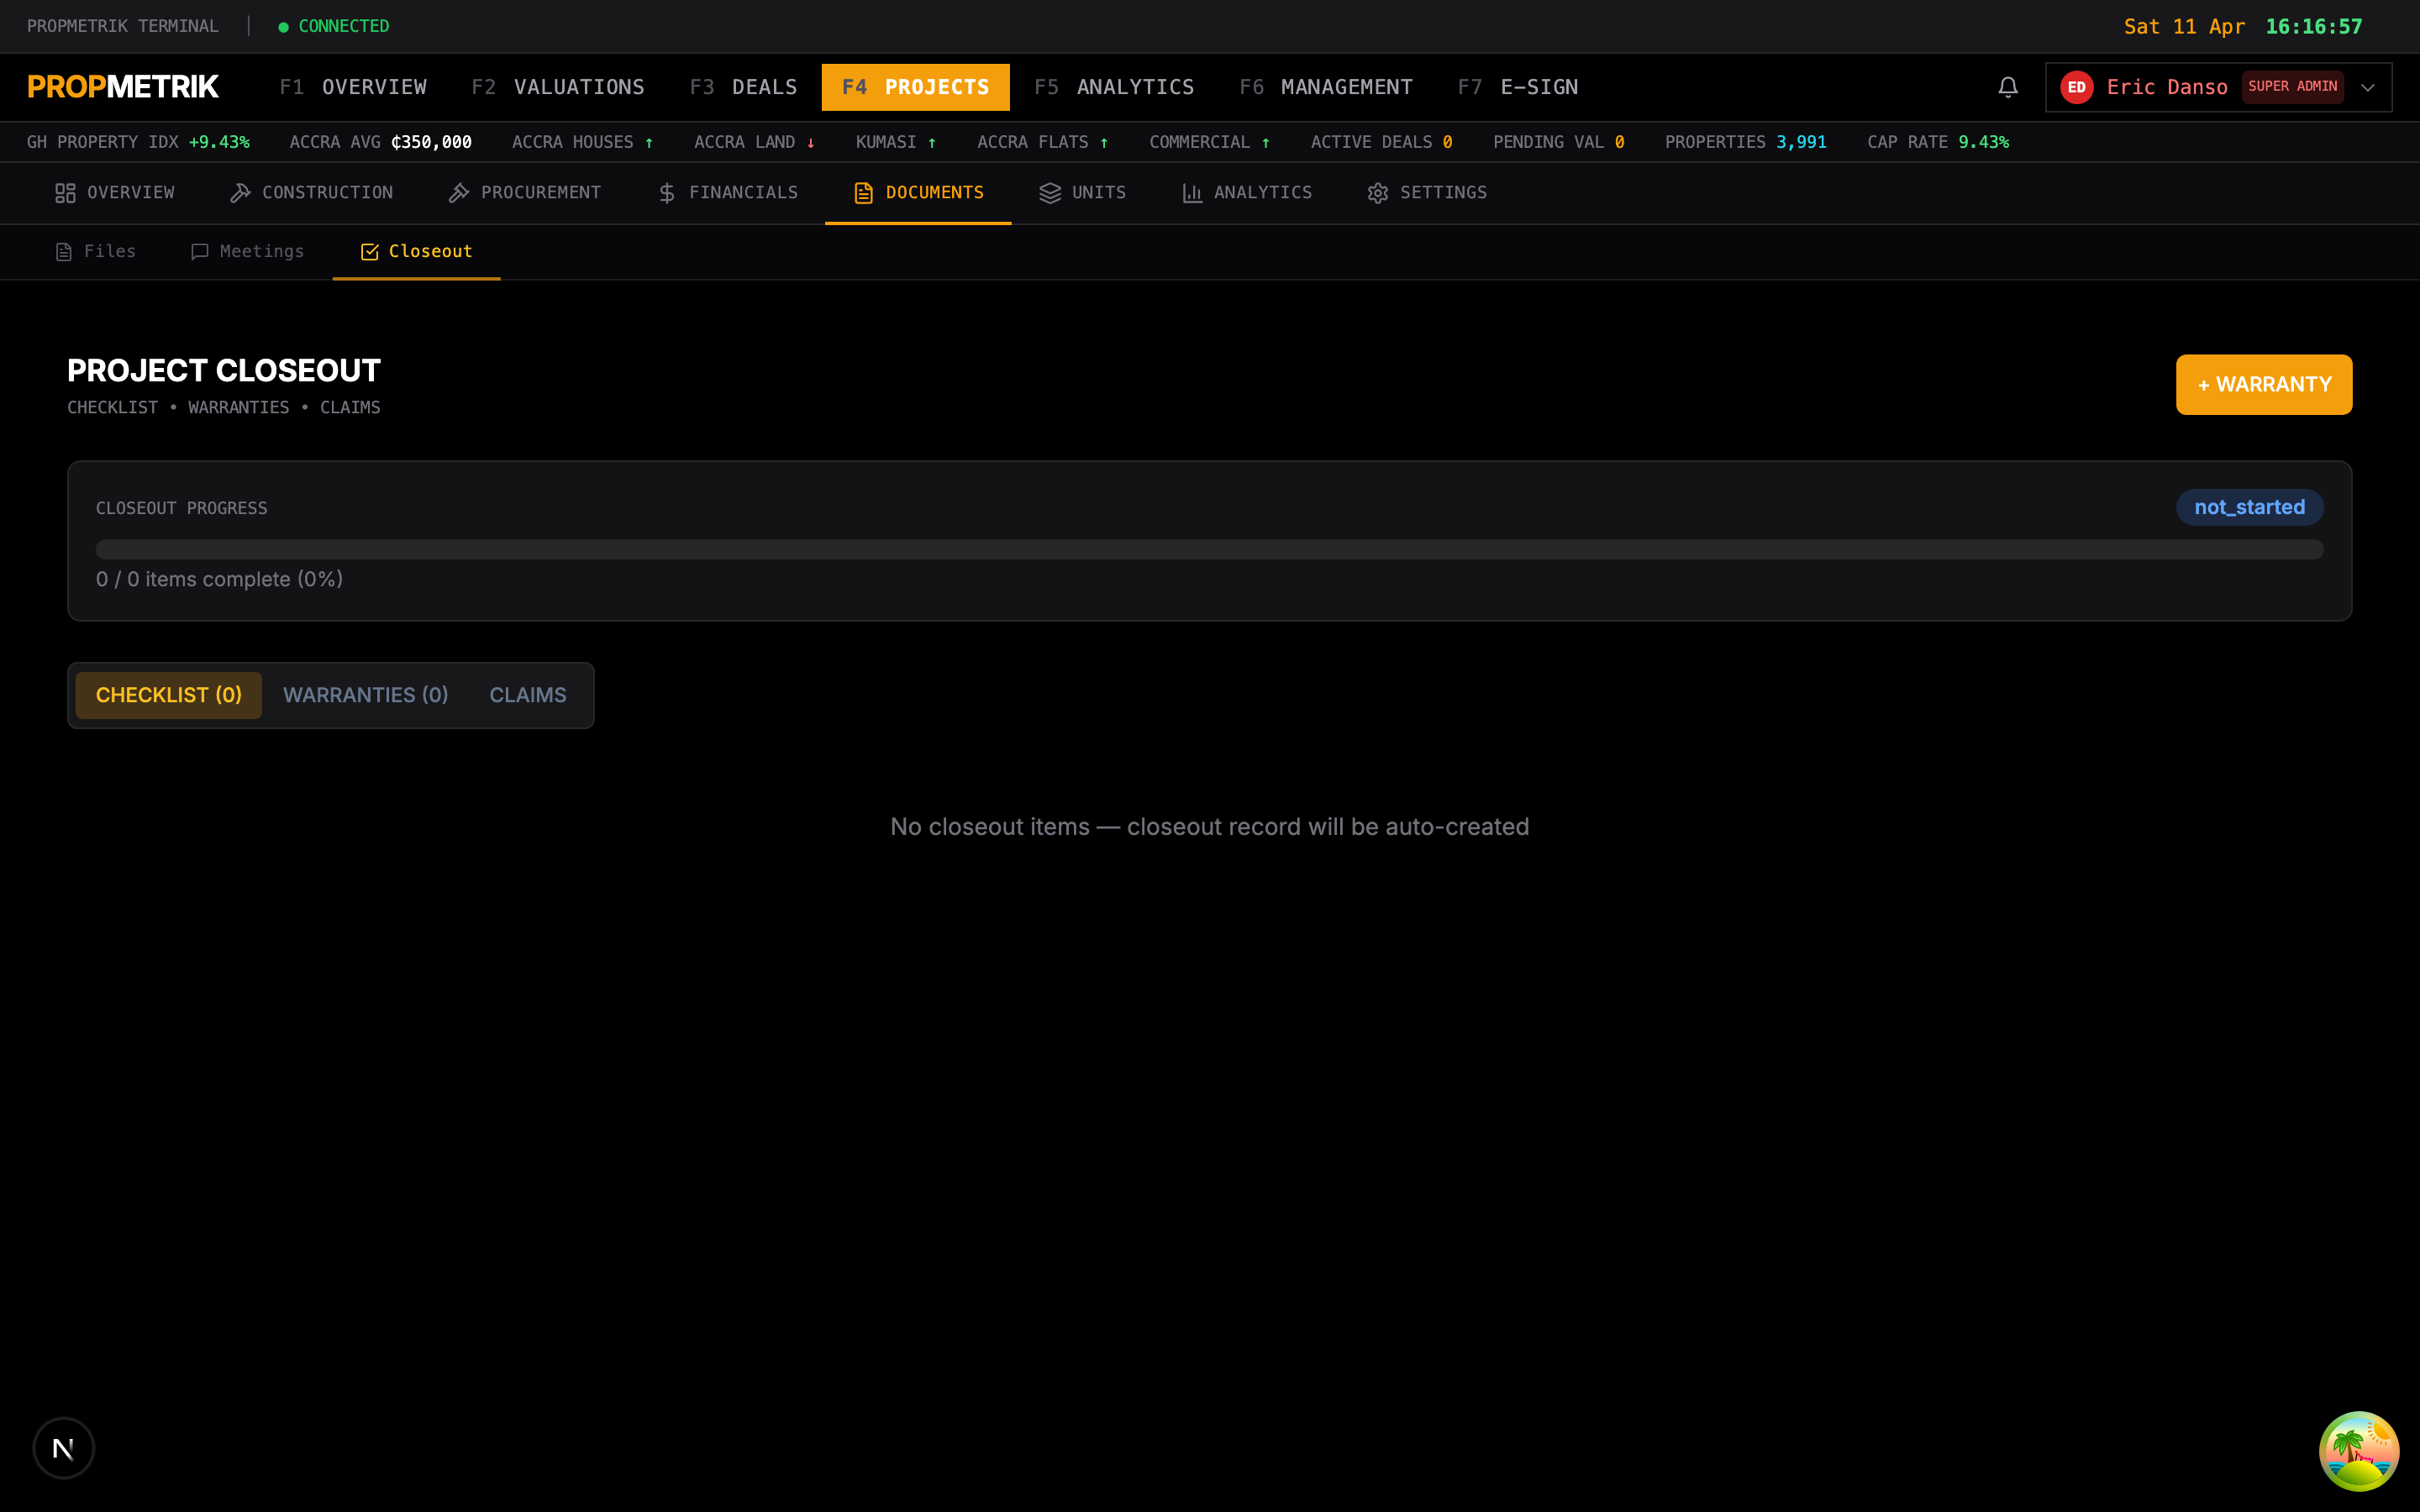2420x1512 pixels.
Task: Click the Pending Val 0 ticker
Action: click(1558, 142)
